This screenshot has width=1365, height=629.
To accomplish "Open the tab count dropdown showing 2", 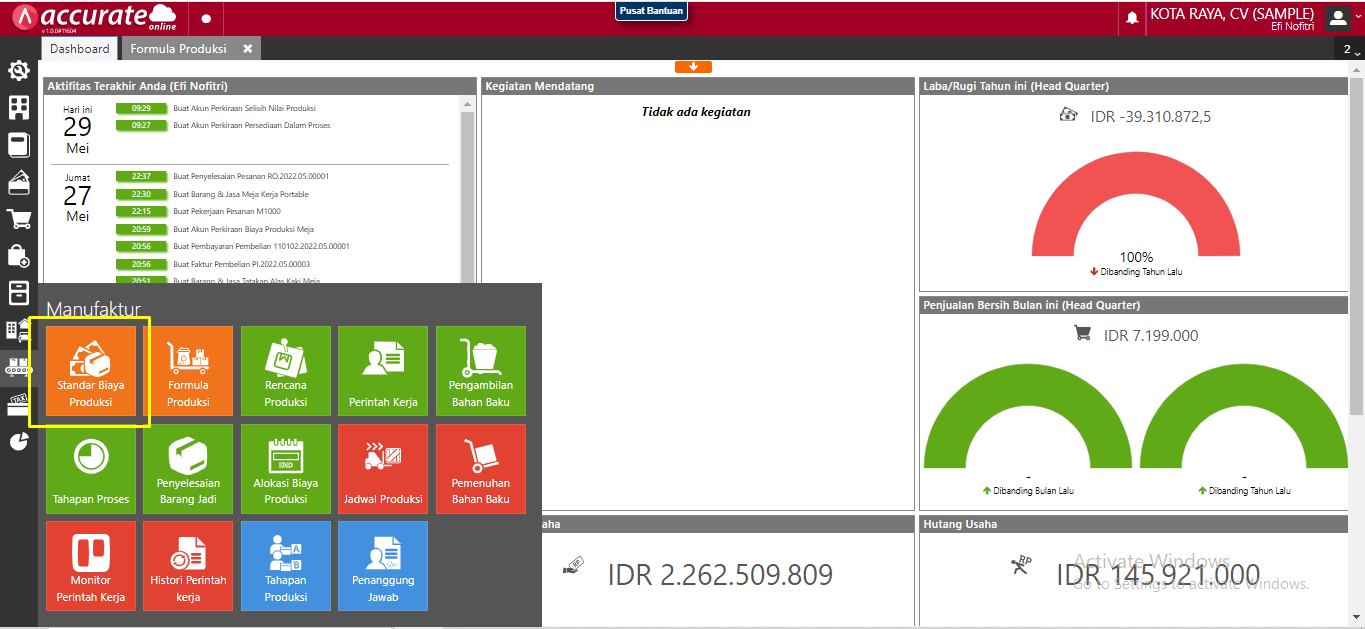I will click(1351, 49).
